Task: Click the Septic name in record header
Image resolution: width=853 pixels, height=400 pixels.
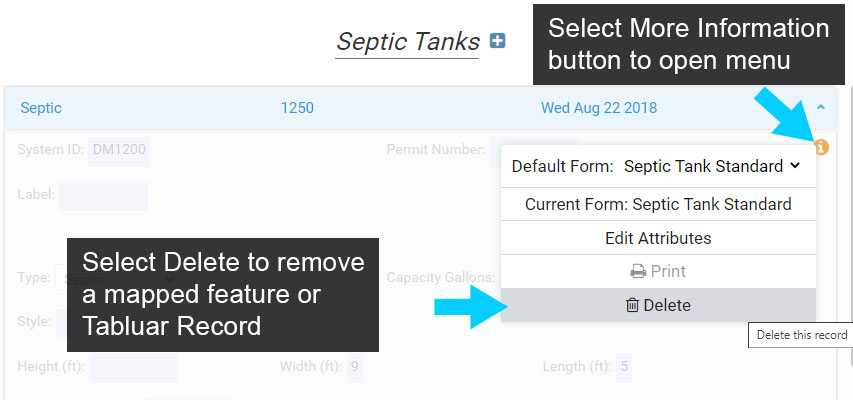Action: point(41,107)
